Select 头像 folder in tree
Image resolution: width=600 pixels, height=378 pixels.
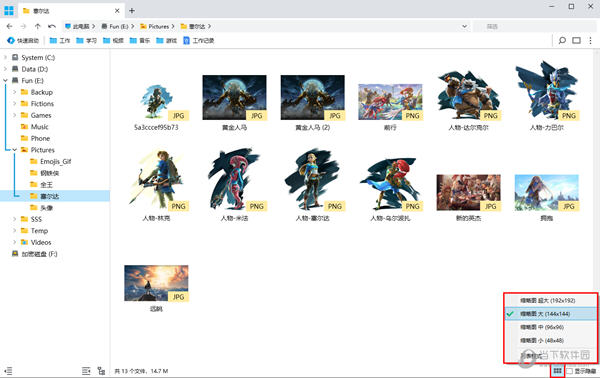point(41,207)
